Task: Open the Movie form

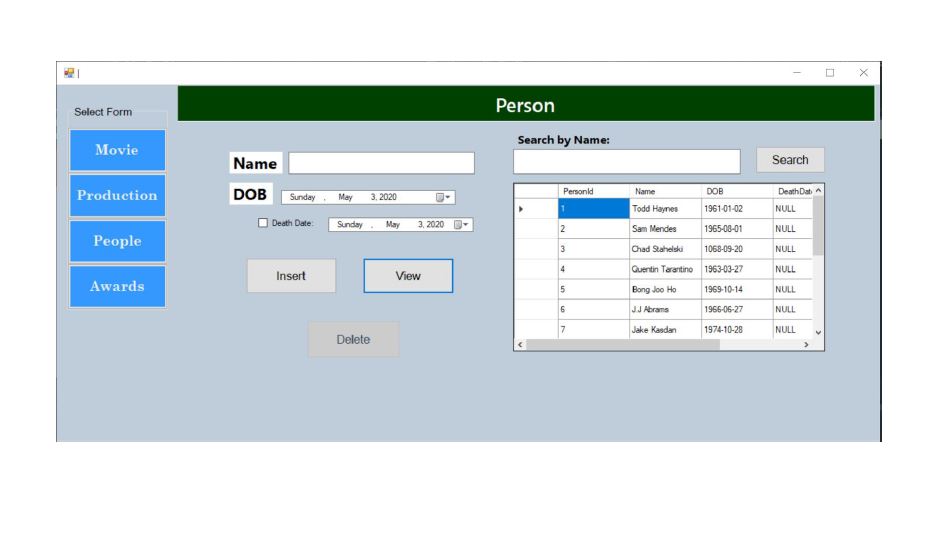Action: point(117,150)
